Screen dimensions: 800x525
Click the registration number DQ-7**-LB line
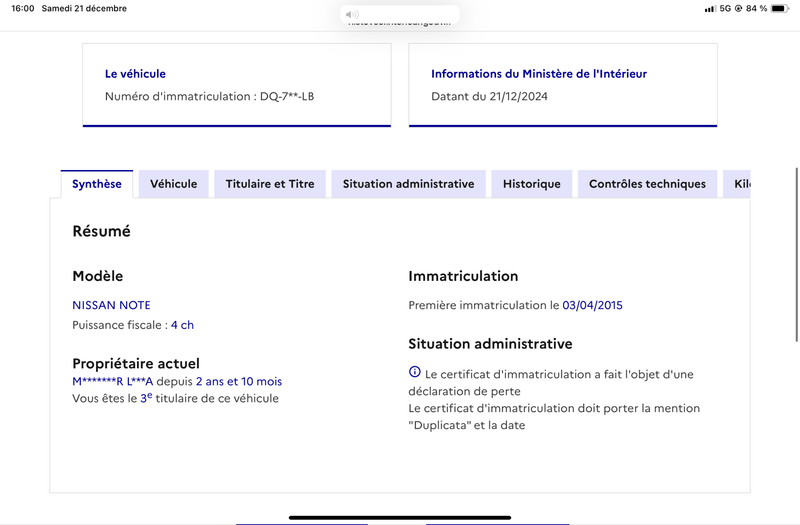pos(210,96)
